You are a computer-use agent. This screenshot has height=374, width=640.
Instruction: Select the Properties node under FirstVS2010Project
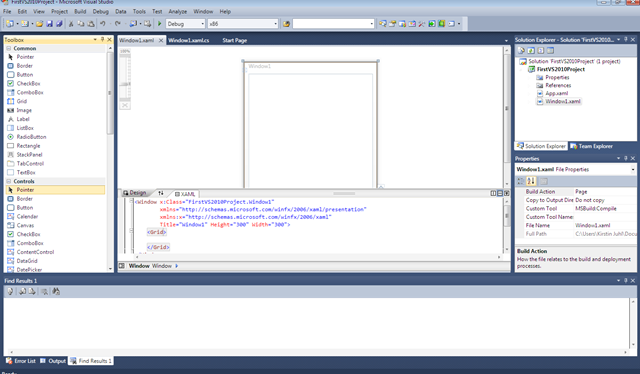(x=557, y=78)
